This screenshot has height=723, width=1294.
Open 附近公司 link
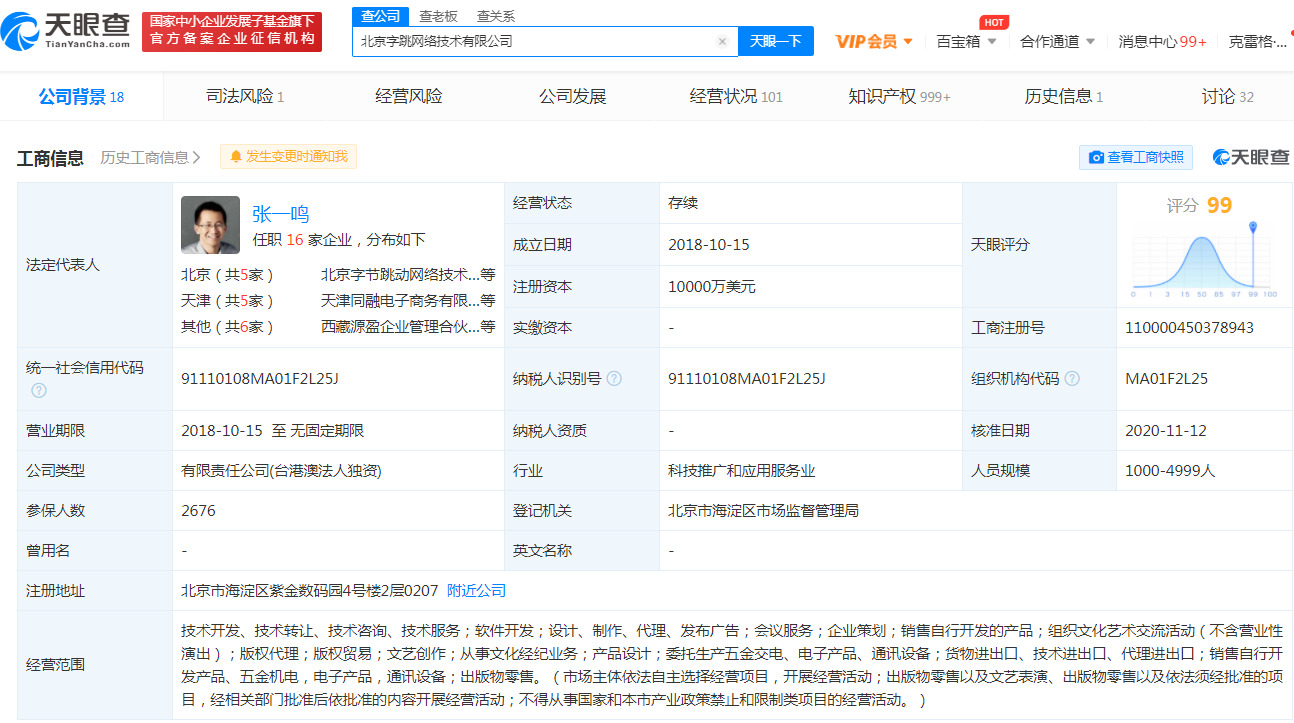[476, 591]
